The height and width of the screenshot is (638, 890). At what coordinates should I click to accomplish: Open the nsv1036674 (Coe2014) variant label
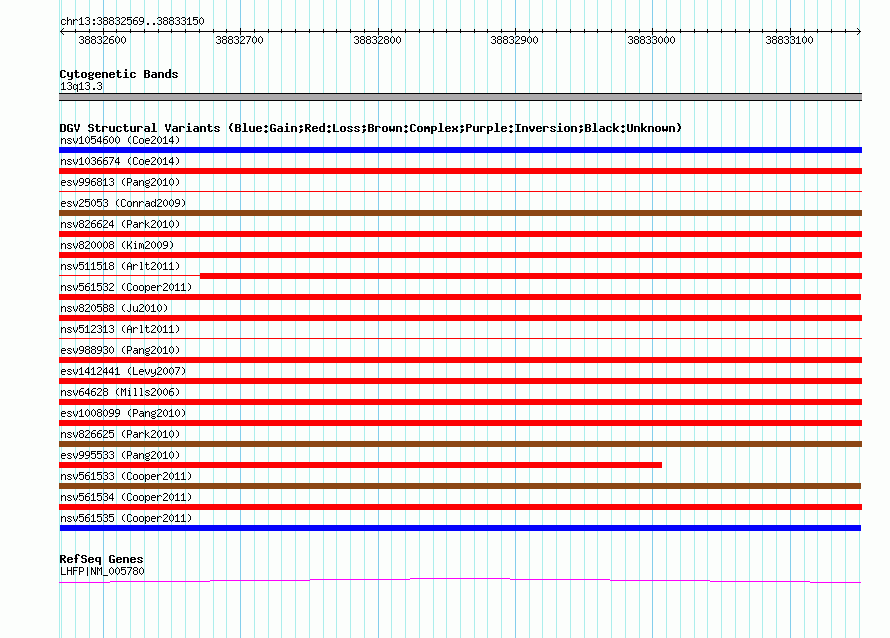coord(120,161)
